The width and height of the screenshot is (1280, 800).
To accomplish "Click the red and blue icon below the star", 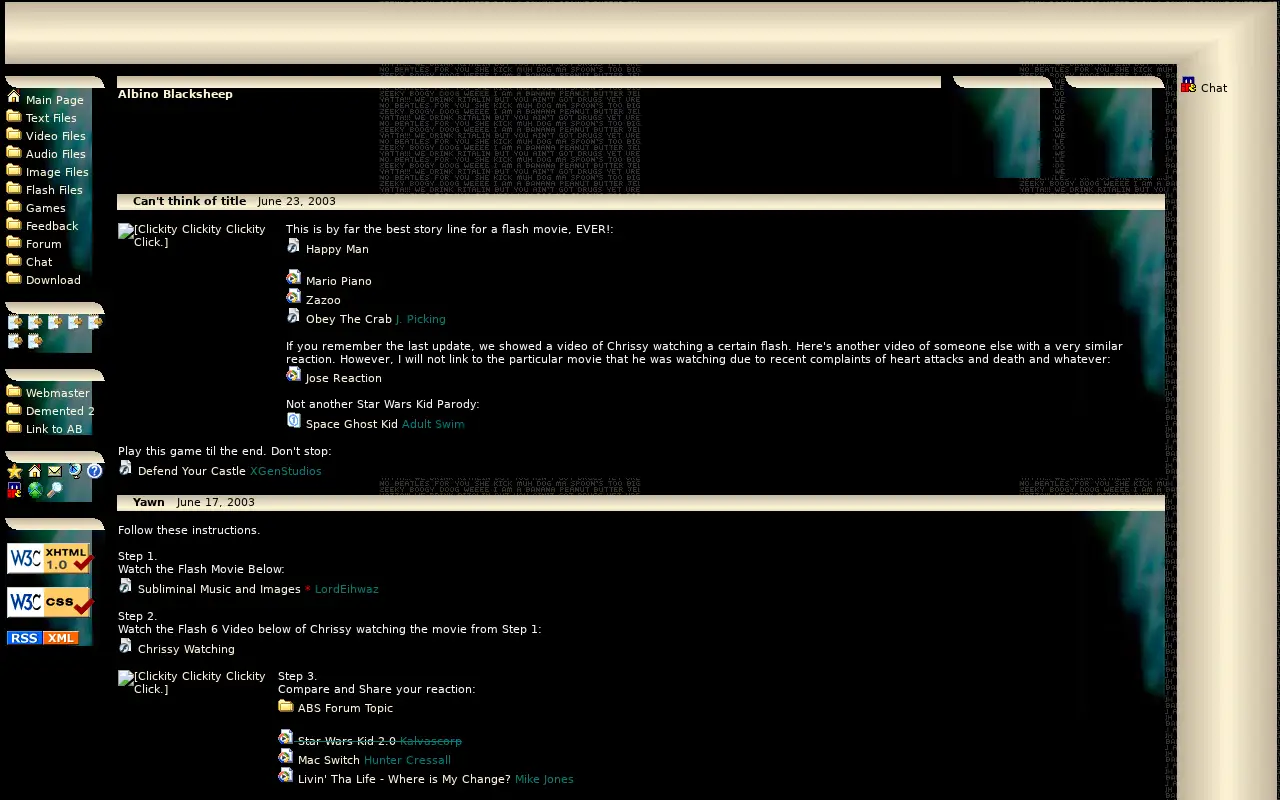I will 14,490.
